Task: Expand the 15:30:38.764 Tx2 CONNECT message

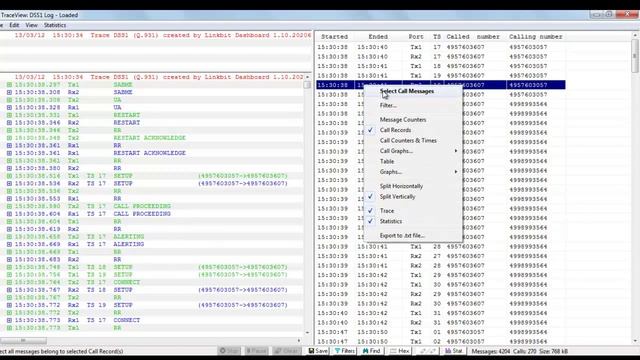Action: pyautogui.click(x=9, y=282)
